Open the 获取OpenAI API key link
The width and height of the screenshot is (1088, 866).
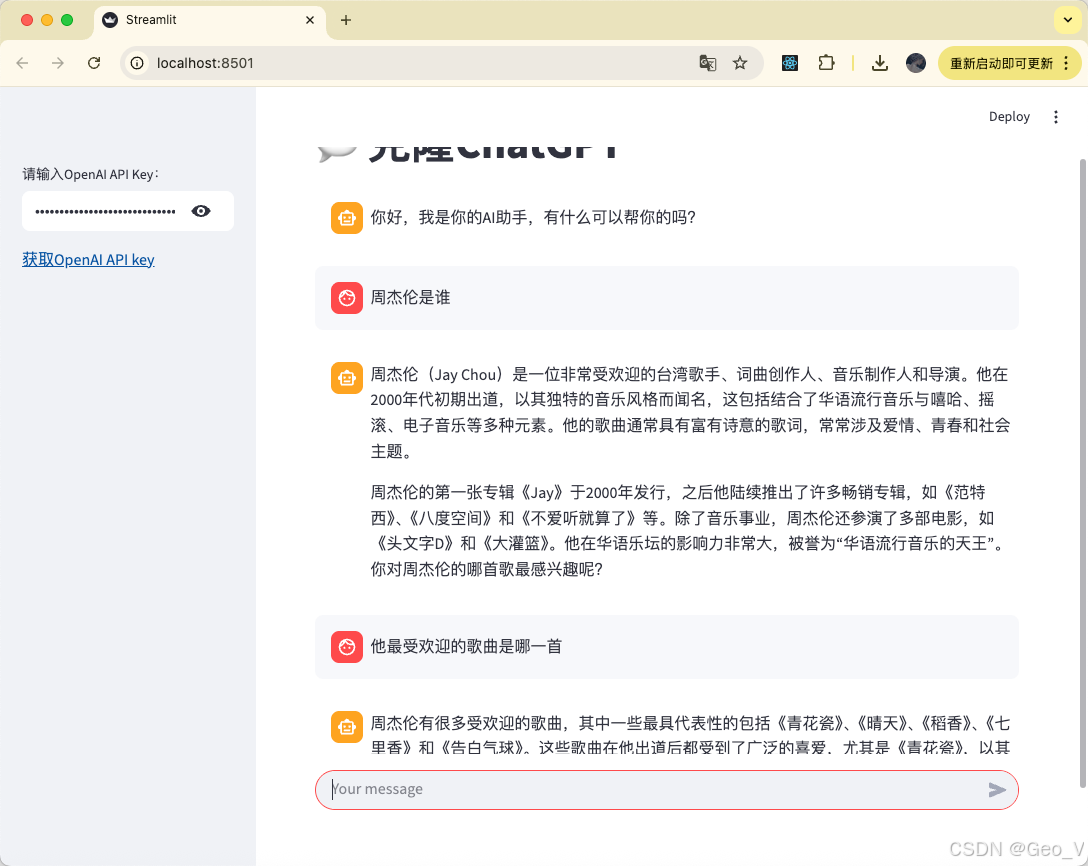pyautogui.click(x=88, y=259)
